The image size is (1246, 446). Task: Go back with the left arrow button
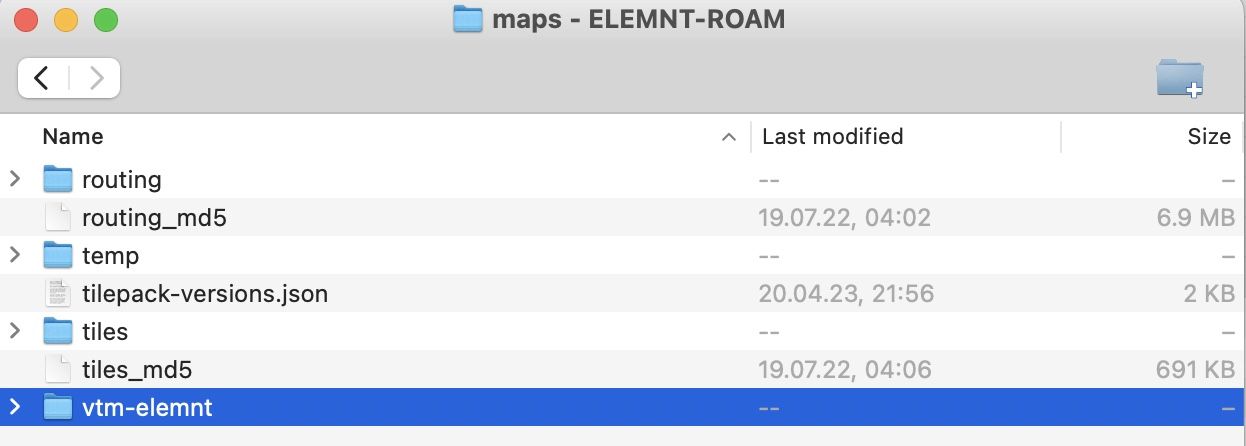42,78
